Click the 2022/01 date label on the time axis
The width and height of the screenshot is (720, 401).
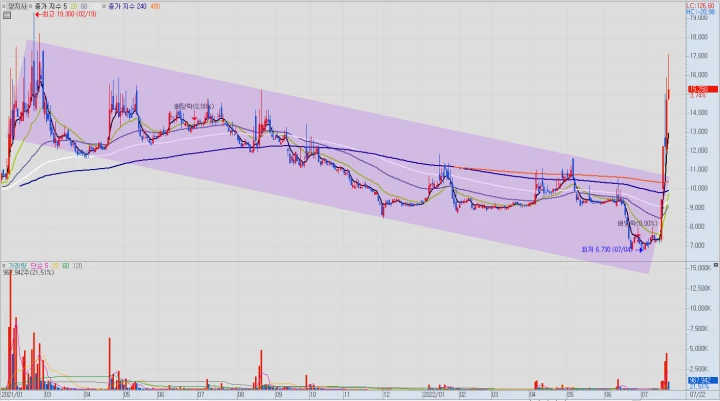(434, 395)
